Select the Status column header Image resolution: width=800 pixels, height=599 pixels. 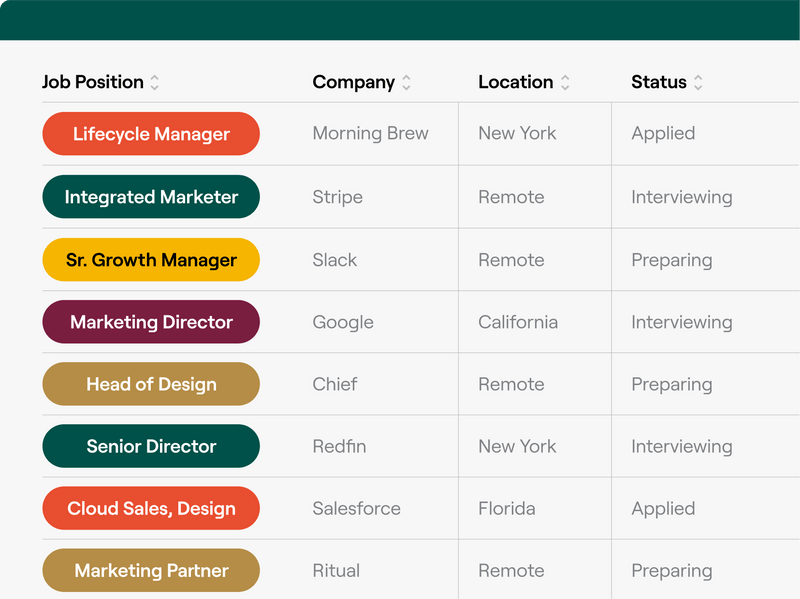660,82
